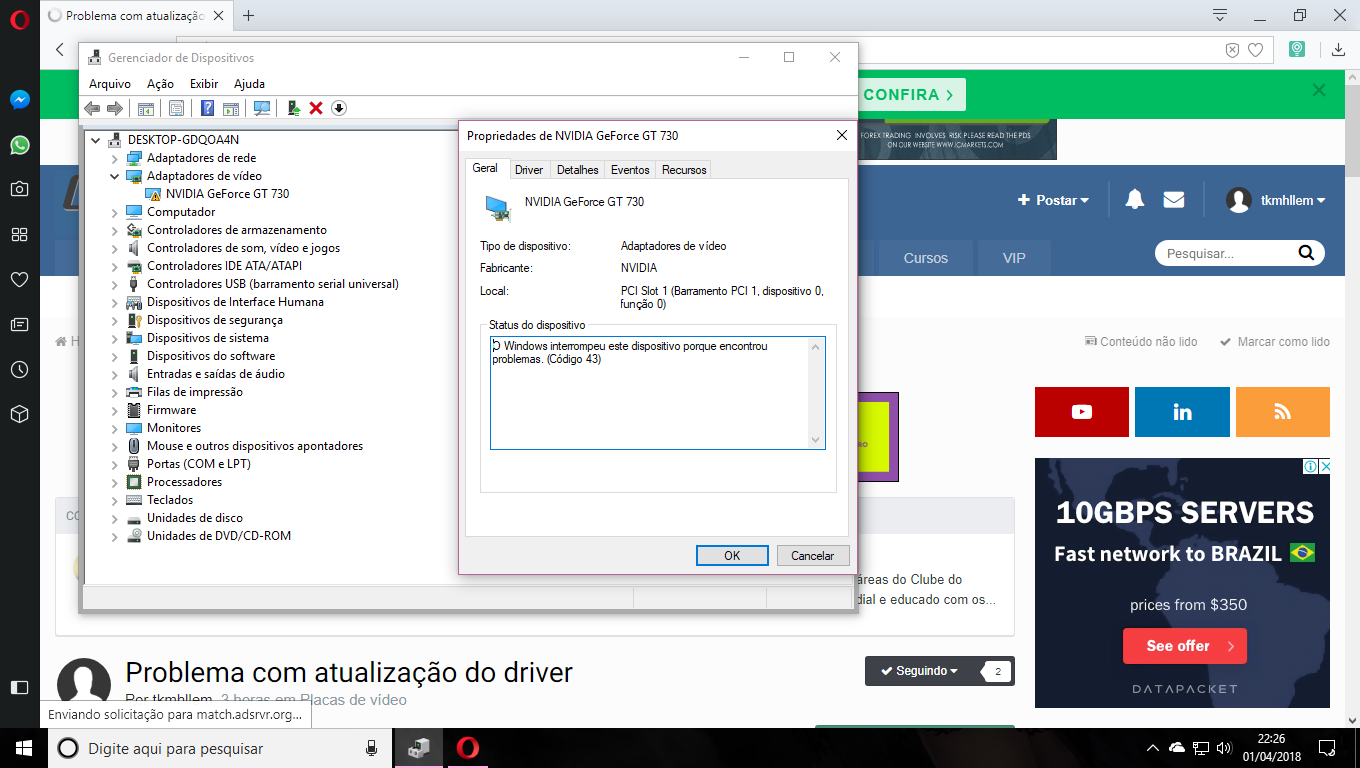This screenshot has height=768, width=1360.
Task: Click the green CONFIRA button
Action: (910, 95)
